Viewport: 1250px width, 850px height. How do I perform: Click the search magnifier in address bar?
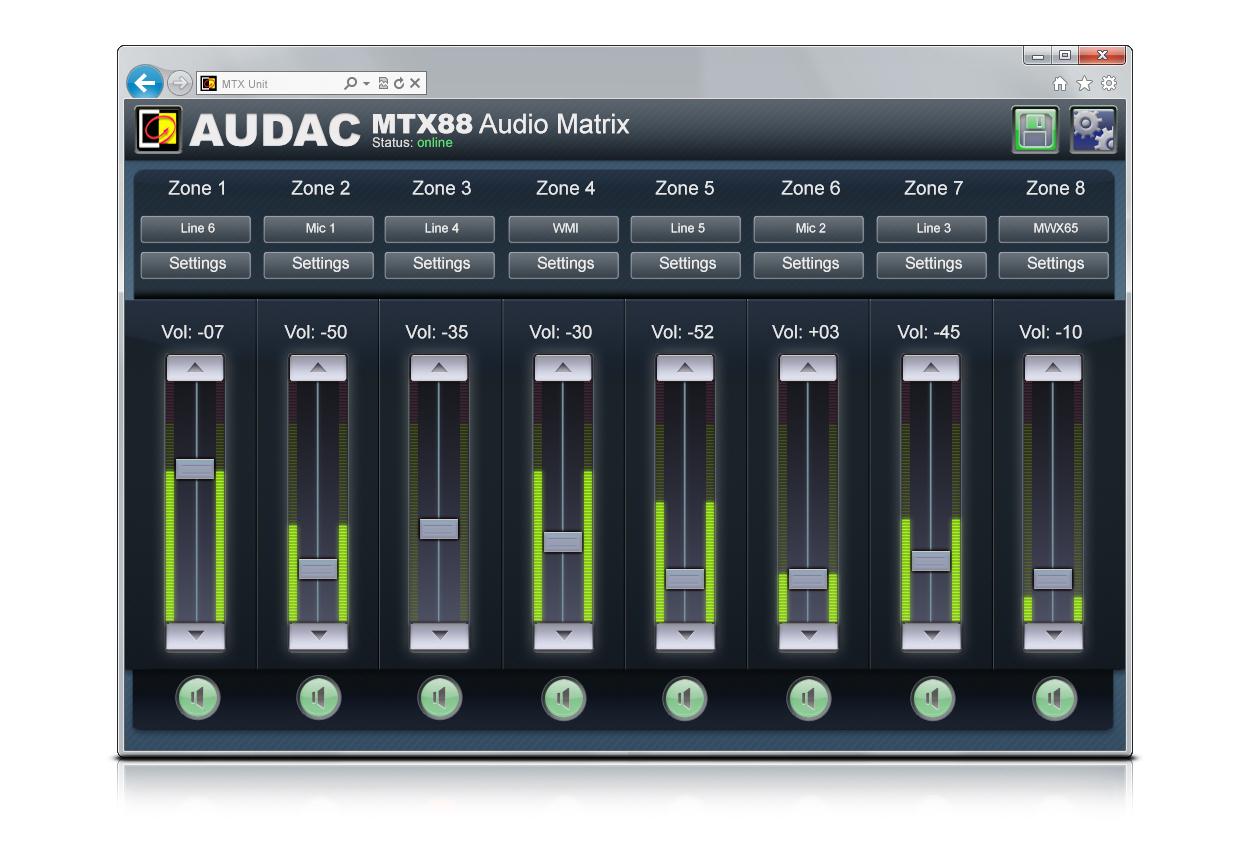(350, 84)
